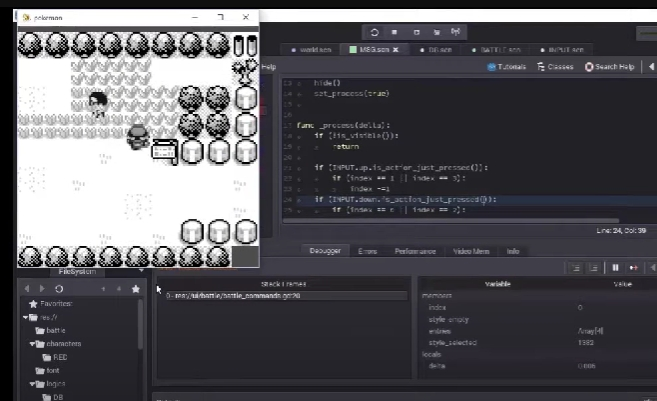Stop the running scene
The height and width of the screenshot is (401, 657).
[395, 32]
